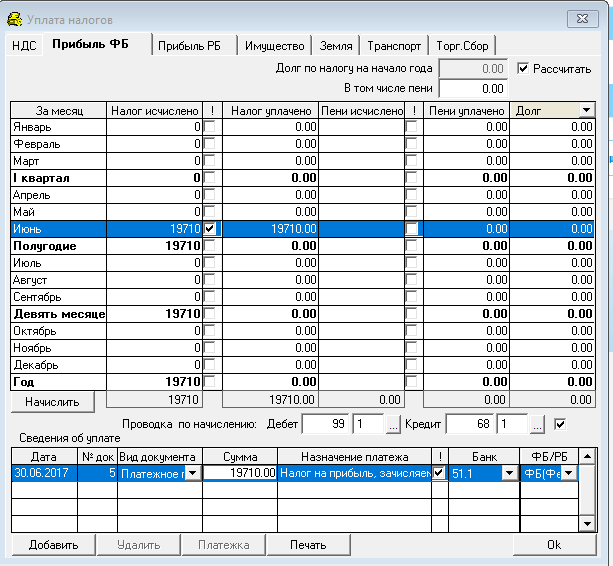Click the Налог исчислено column header

click(154, 111)
